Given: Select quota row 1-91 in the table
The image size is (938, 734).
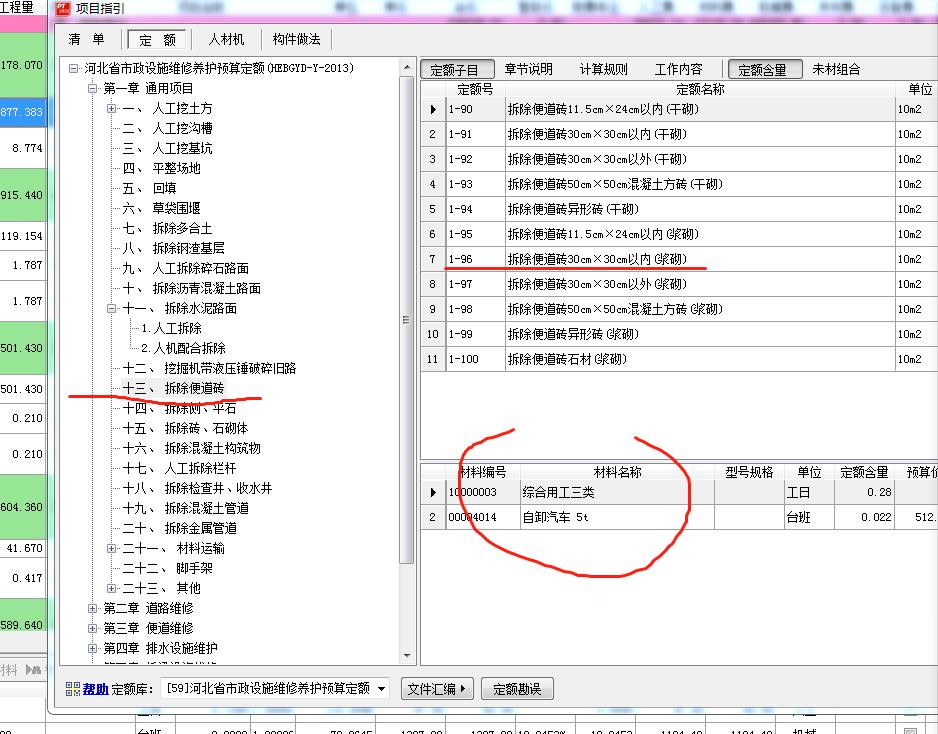Looking at the screenshot, I should click(679, 135).
